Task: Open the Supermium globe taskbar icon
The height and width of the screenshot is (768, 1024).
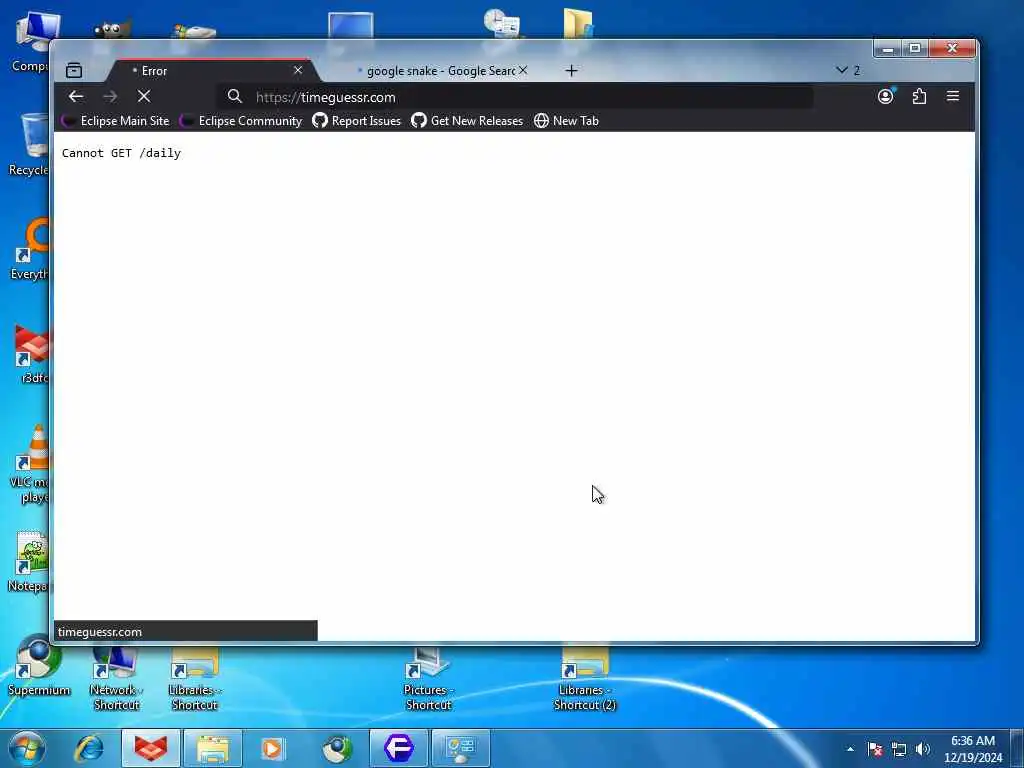Action: coord(338,748)
